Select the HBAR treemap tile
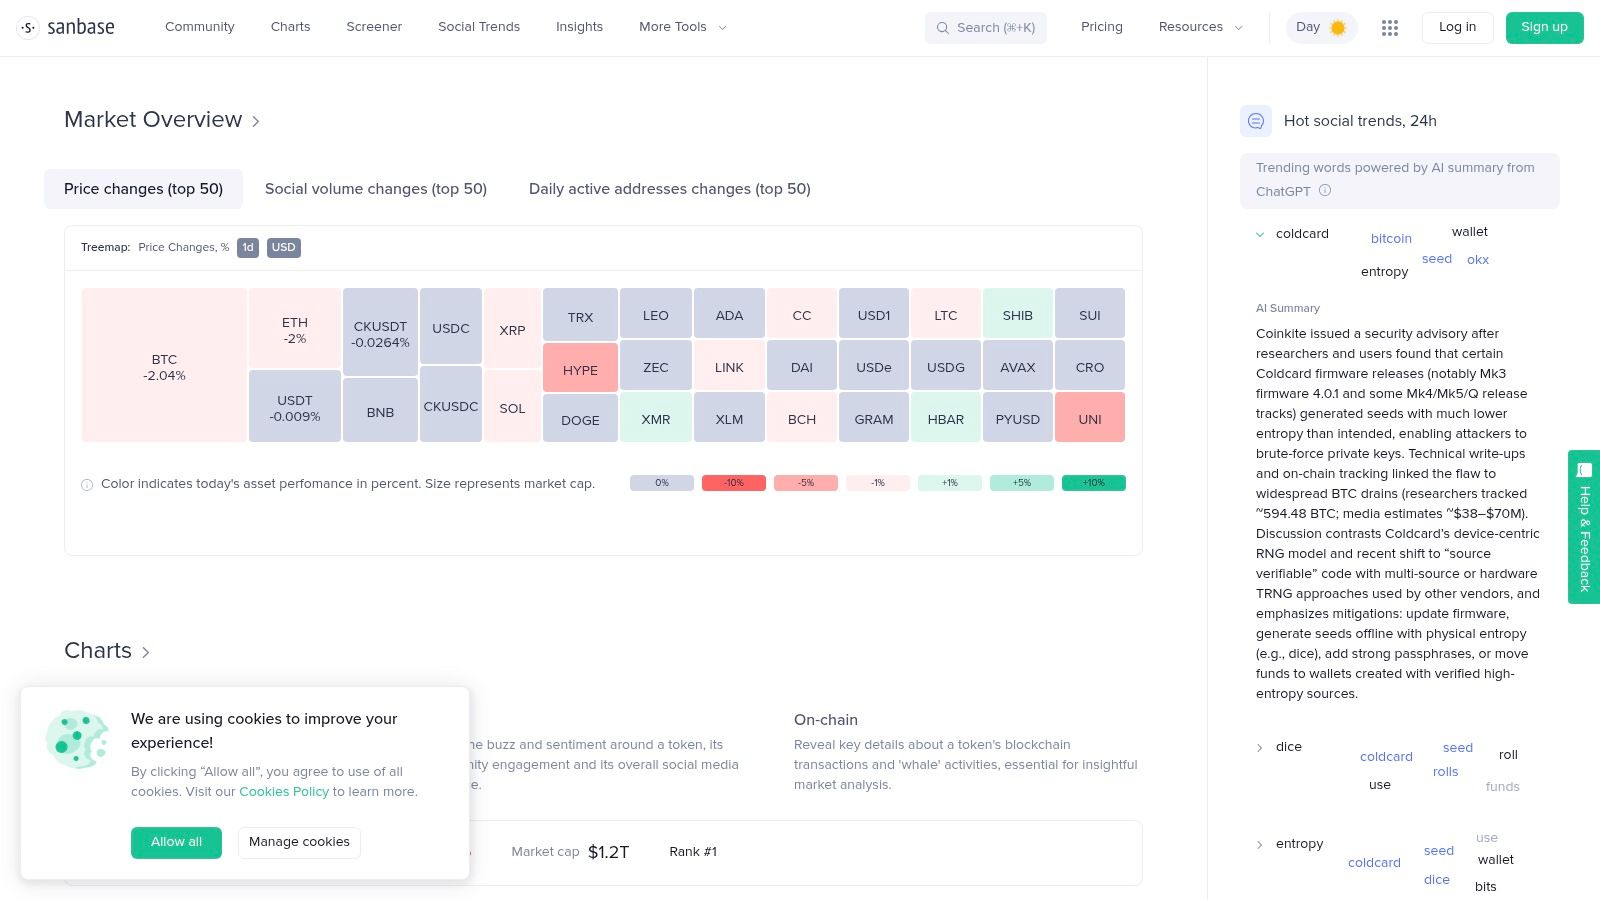The image size is (1600, 900). coord(946,417)
